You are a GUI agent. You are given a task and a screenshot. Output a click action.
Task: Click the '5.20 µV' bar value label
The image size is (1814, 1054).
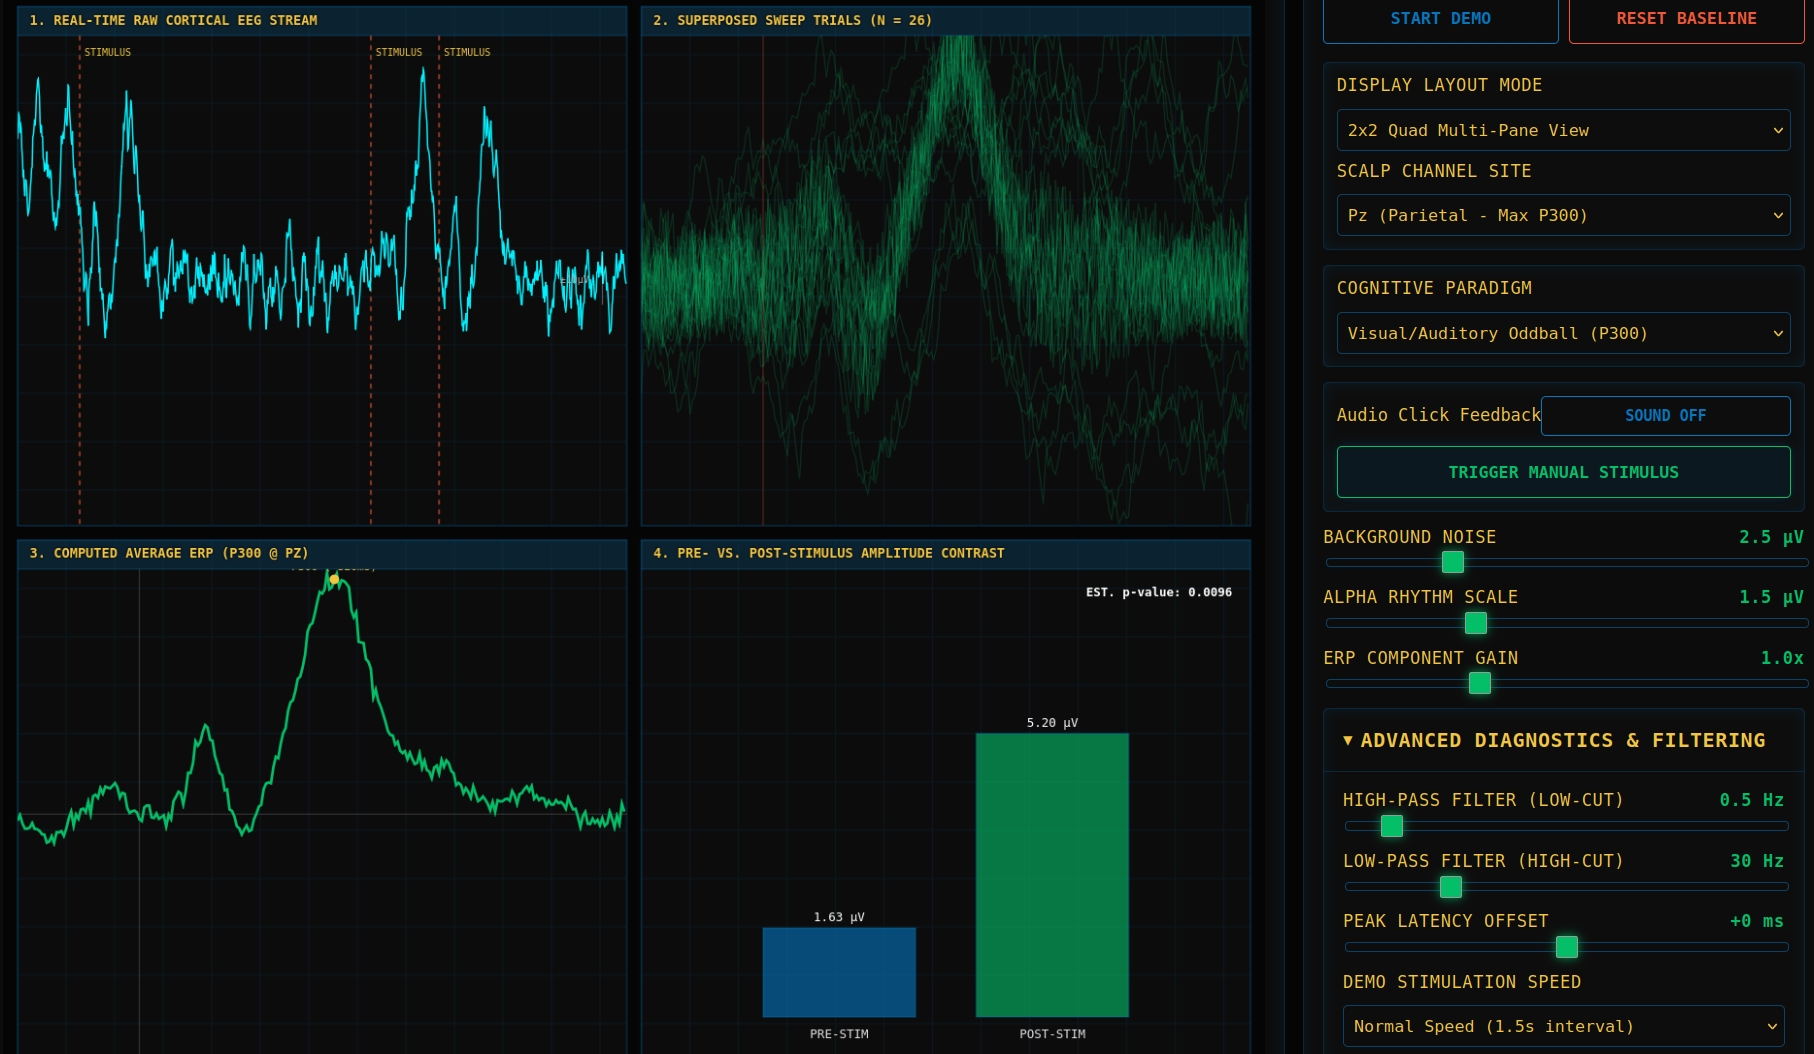[x=1052, y=722]
